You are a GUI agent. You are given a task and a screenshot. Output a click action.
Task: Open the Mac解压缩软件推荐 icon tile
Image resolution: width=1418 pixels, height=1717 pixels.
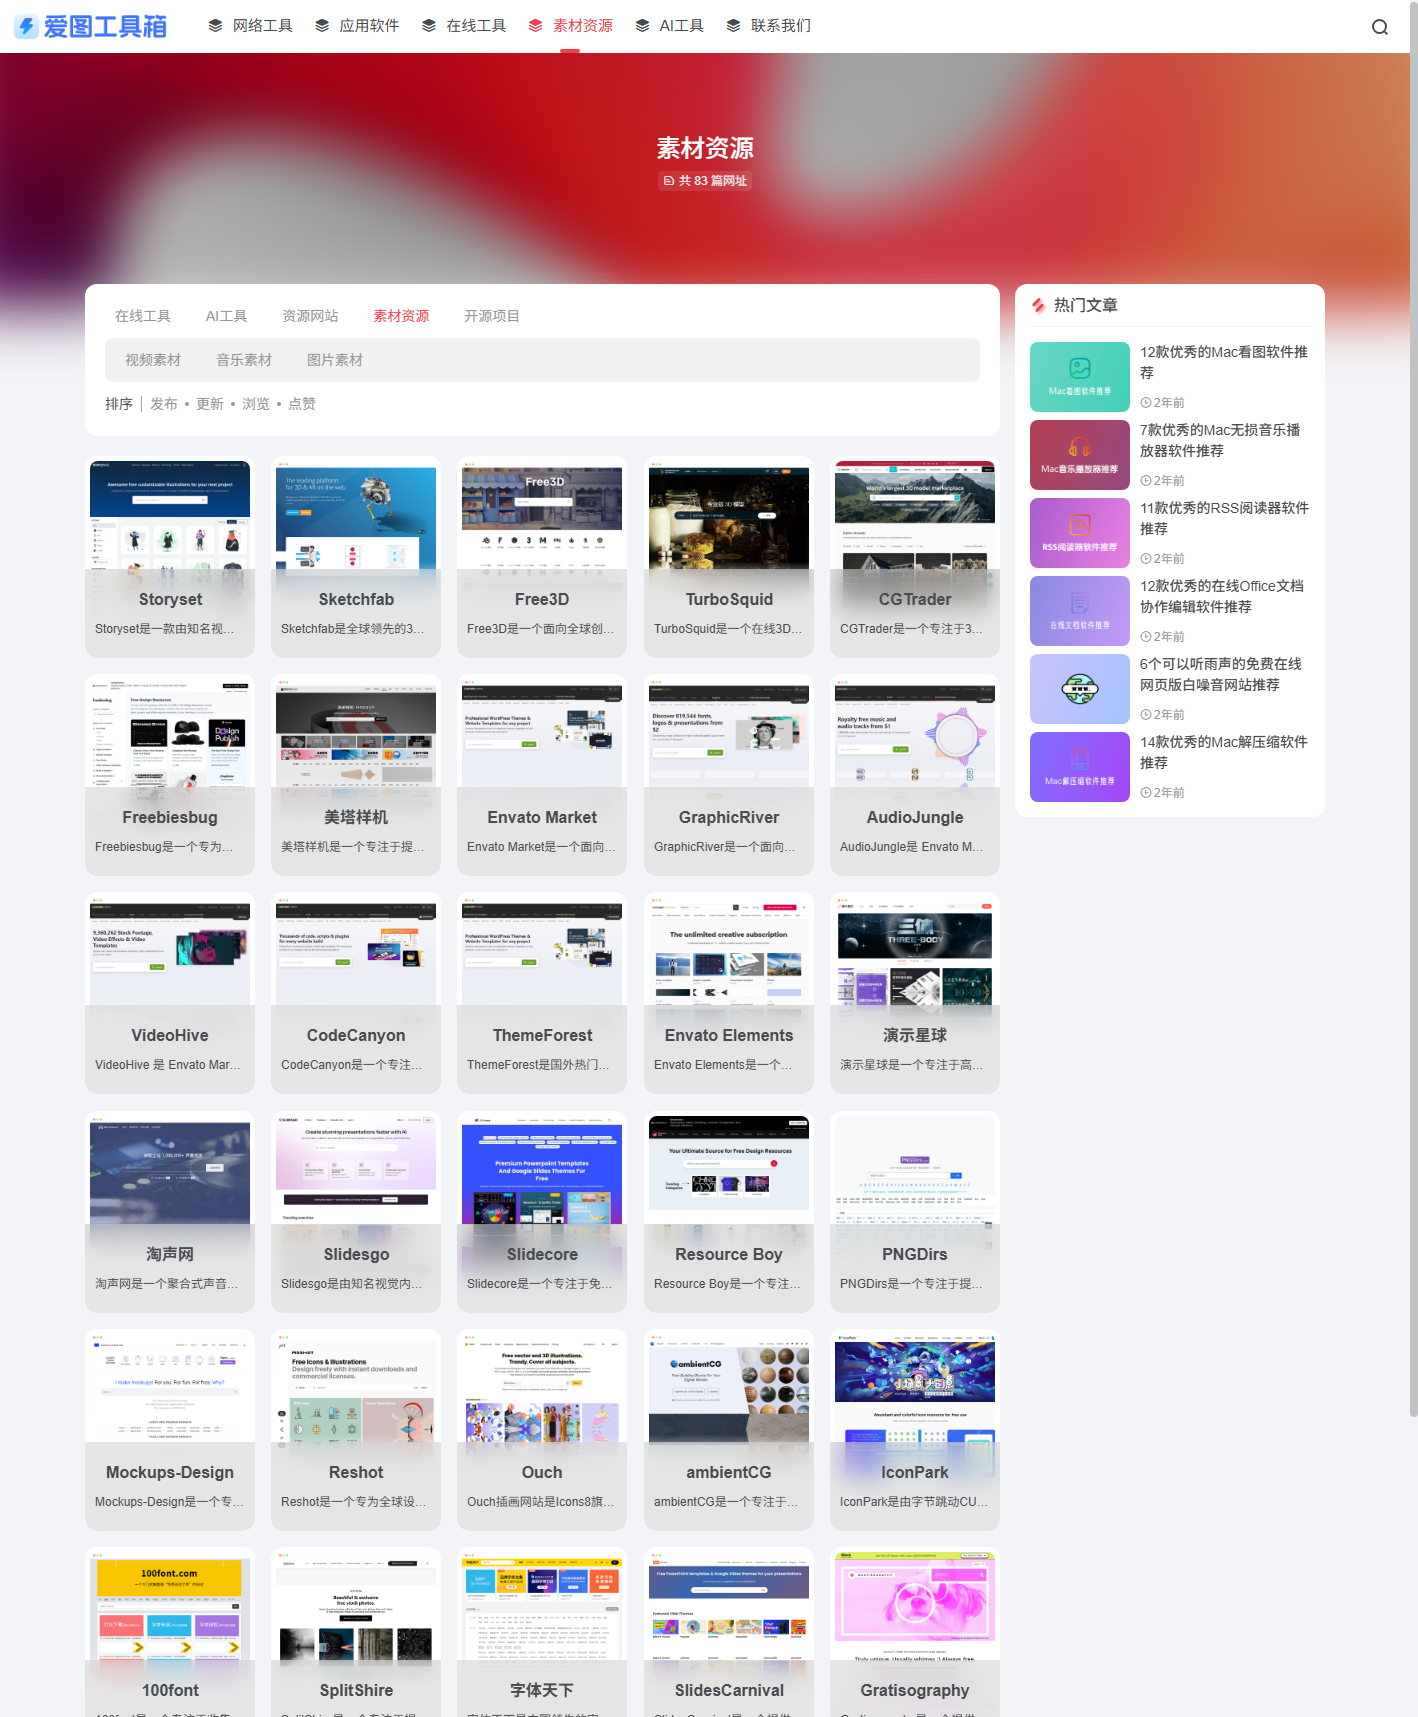coord(1079,767)
